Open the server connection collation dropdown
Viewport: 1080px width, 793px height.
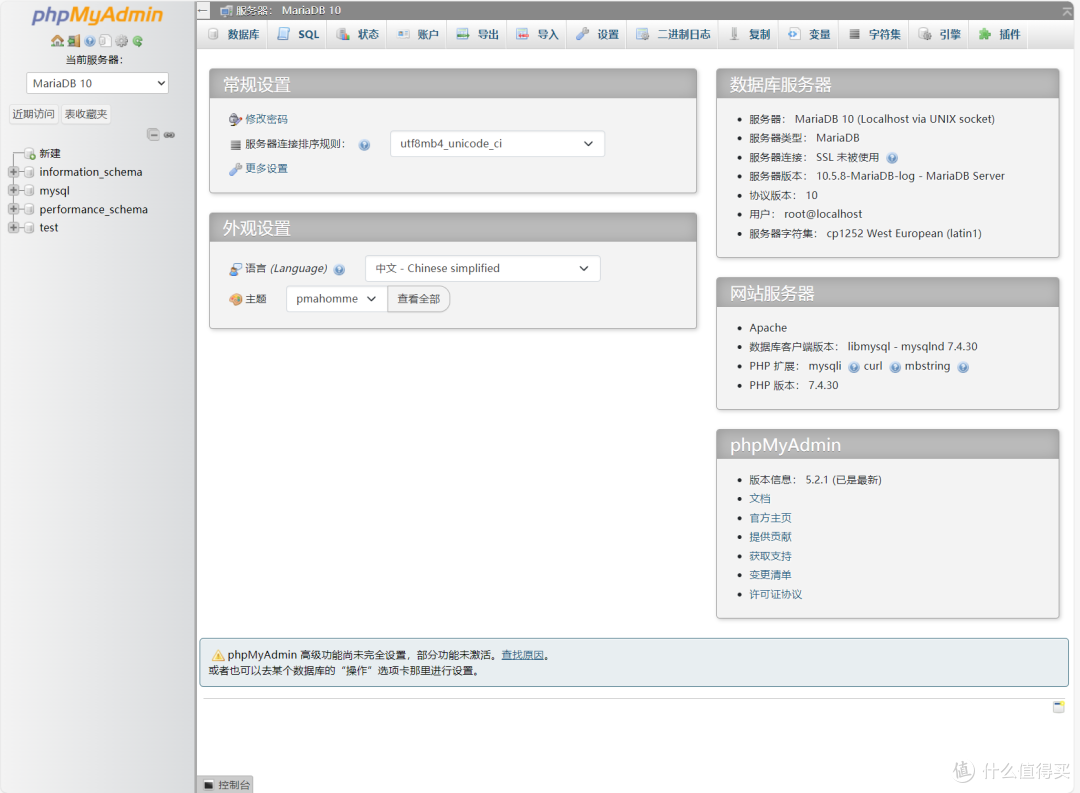click(x=496, y=144)
